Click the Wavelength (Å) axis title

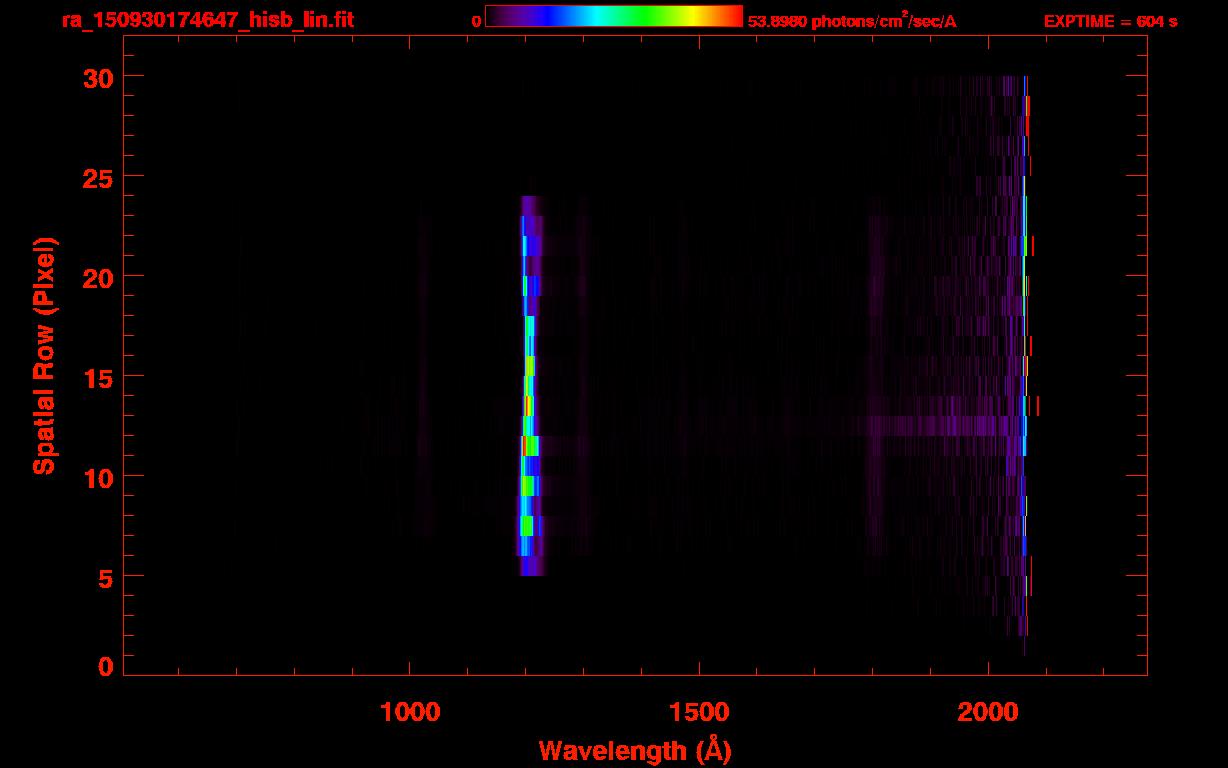point(635,750)
